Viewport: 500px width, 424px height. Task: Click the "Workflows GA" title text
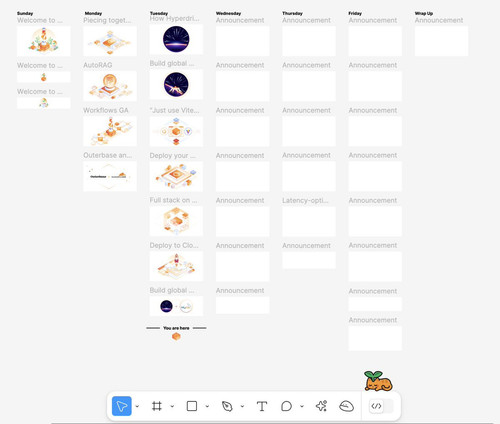pos(106,110)
